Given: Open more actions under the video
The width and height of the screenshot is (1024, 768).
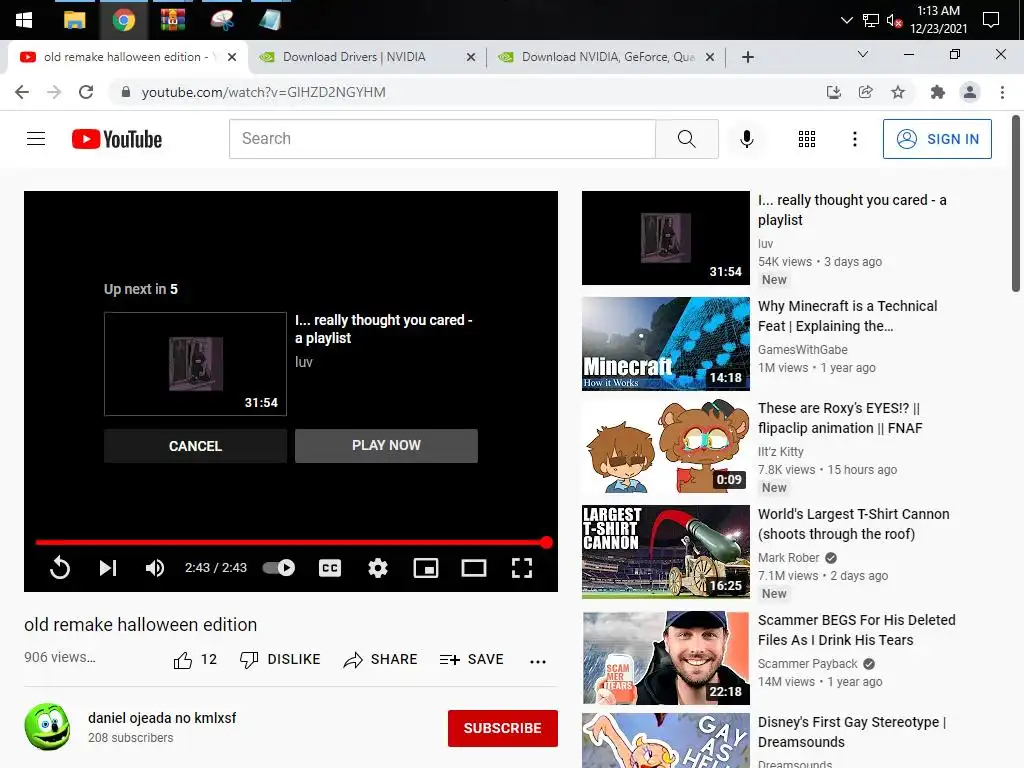Looking at the screenshot, I should [537, 662].
